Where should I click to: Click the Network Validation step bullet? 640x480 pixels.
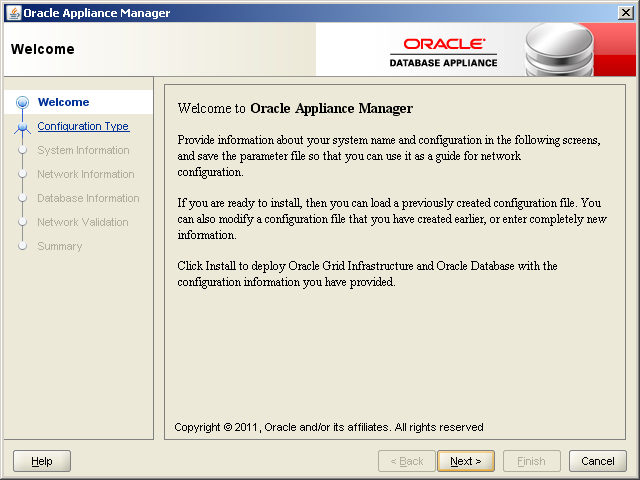(22, 222)
